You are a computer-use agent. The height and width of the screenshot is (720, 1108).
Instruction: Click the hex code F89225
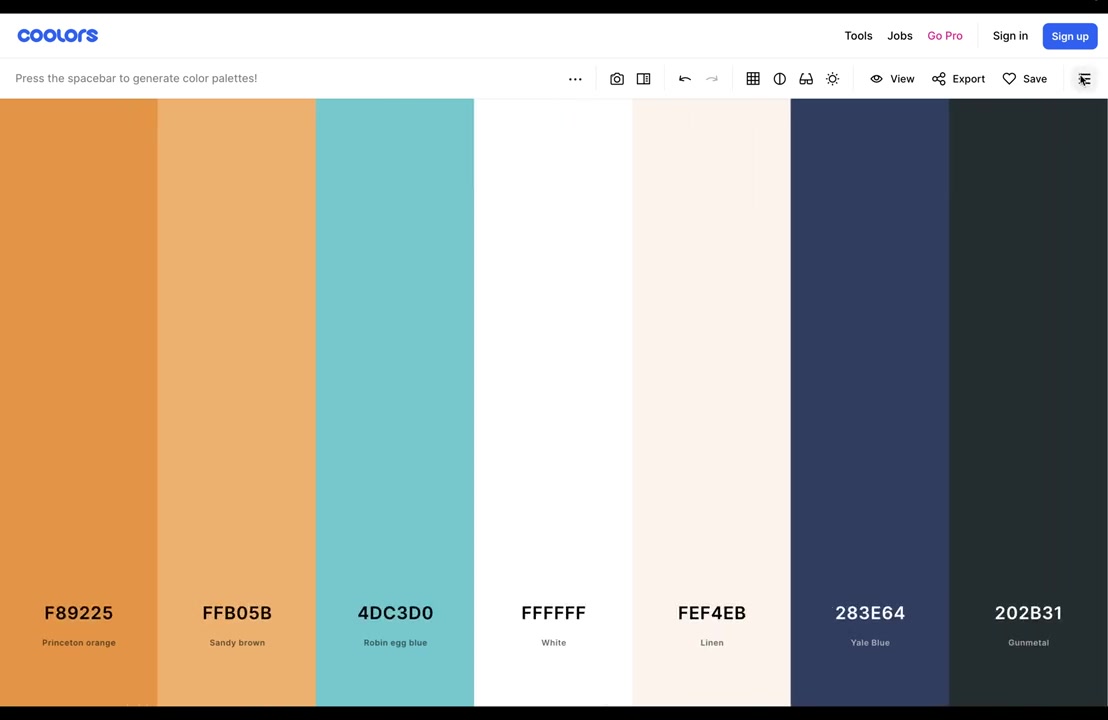click(x=78, y=613)
